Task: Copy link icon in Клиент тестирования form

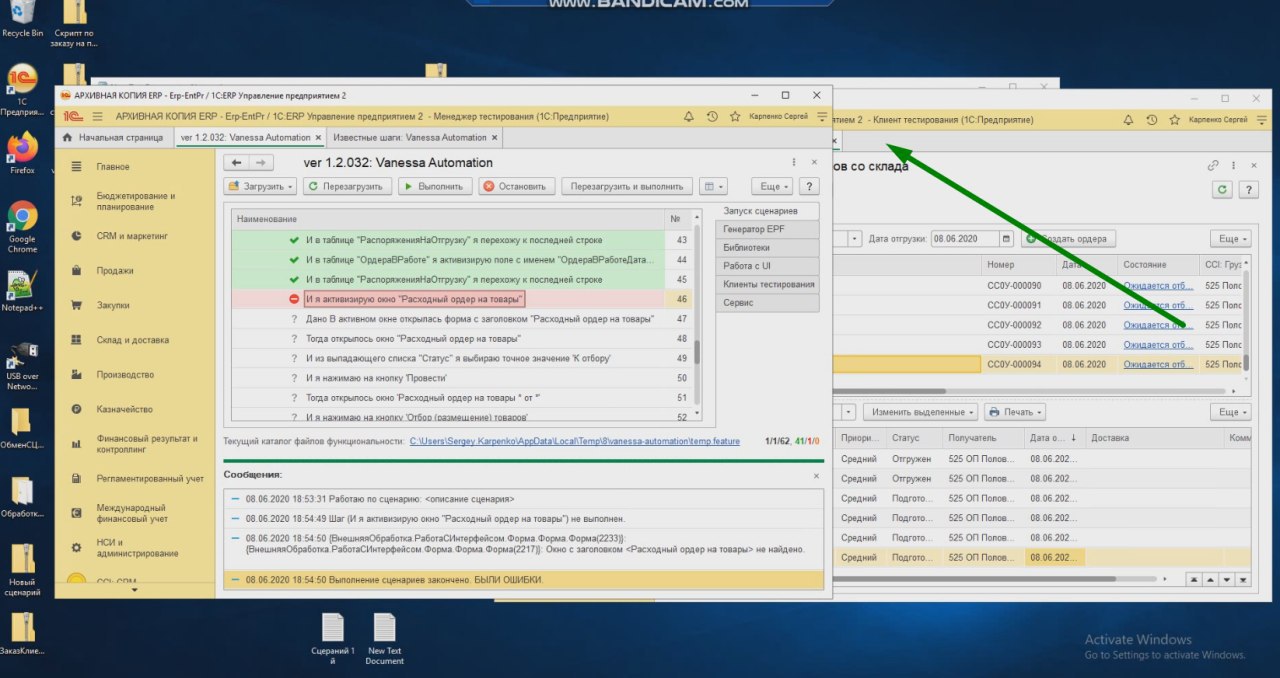Action: 1213,165
